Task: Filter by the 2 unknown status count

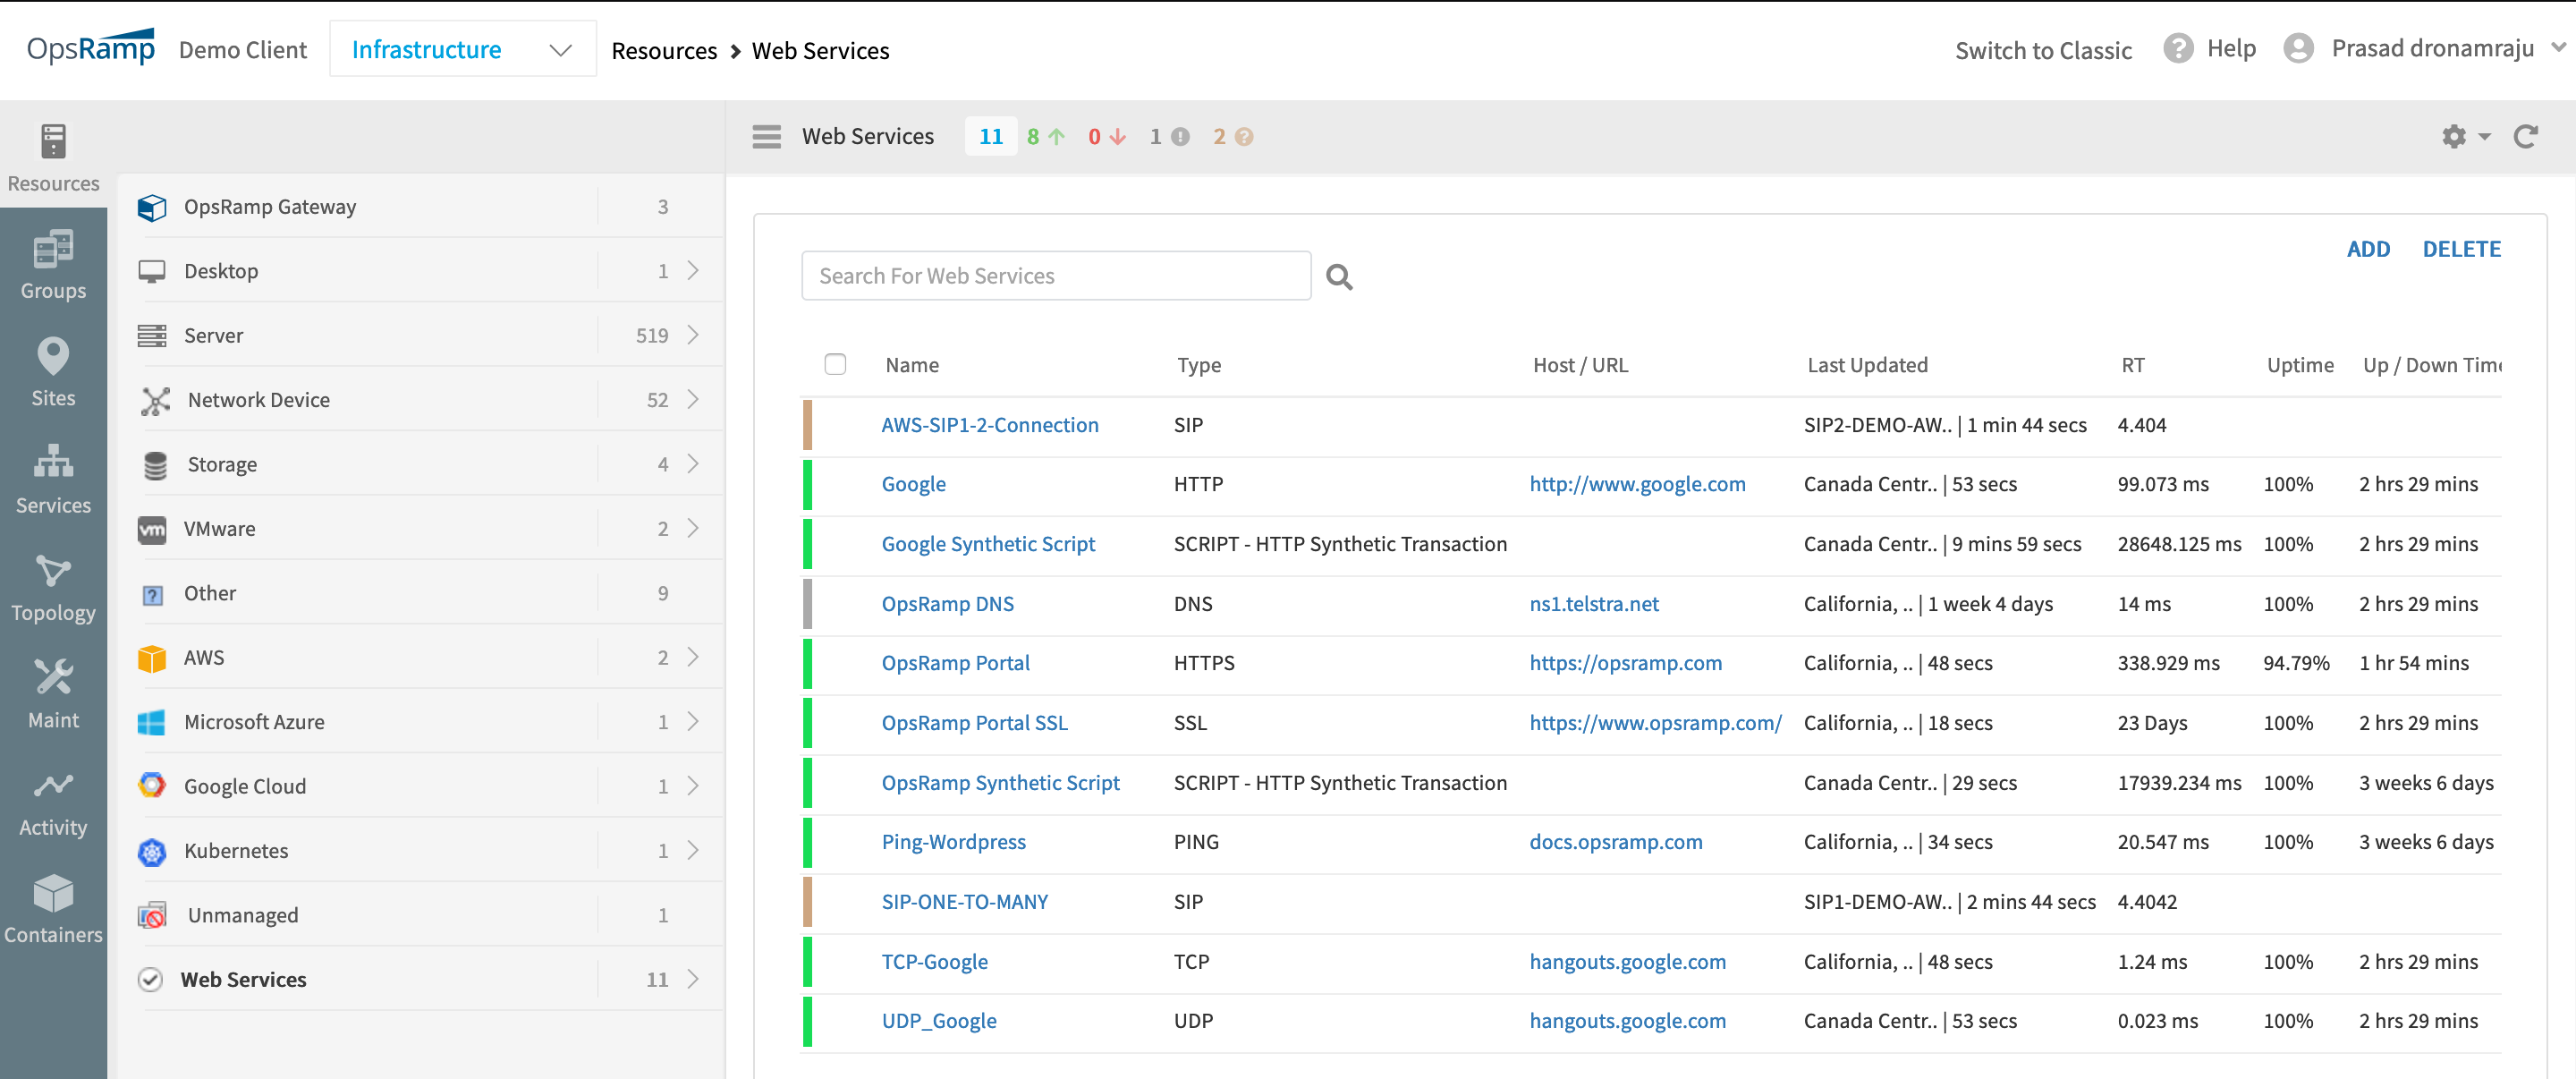Action: (1232, 136)
